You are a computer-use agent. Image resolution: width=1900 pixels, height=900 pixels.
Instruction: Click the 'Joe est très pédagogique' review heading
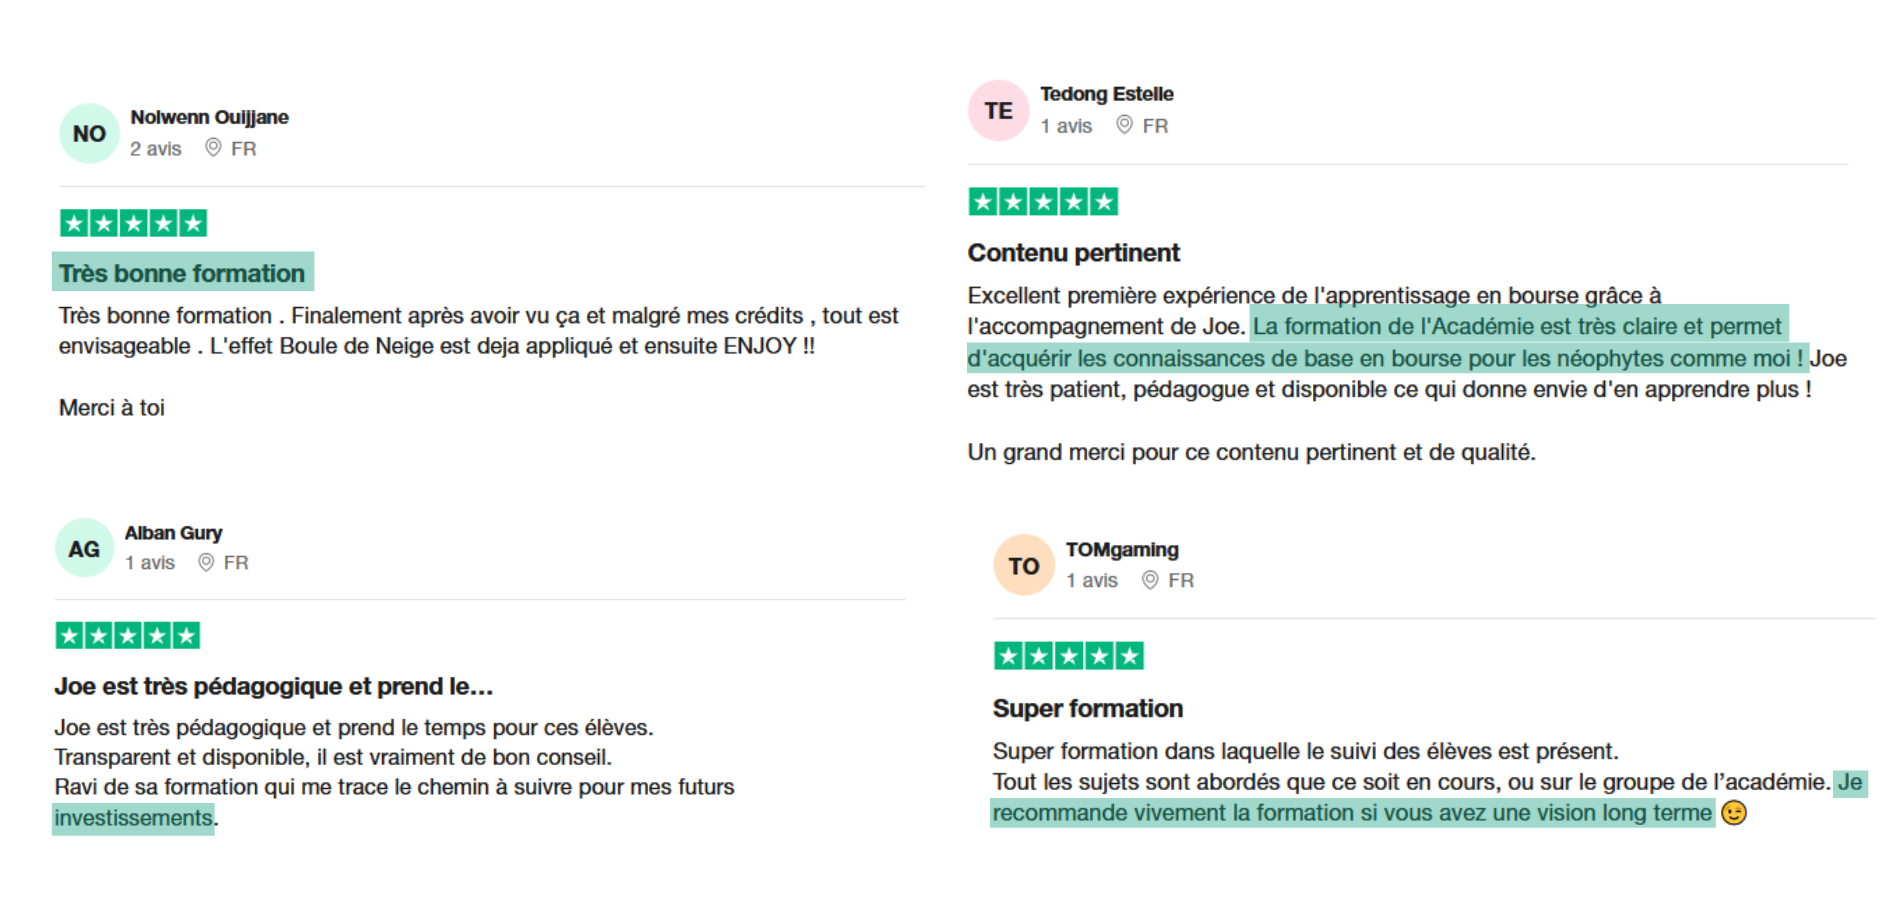273,686
